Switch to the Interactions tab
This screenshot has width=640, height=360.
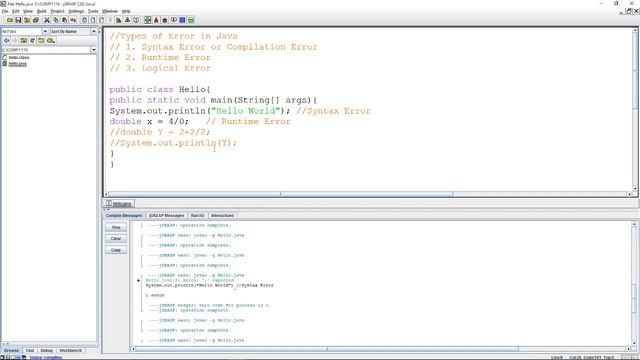point(222,216)
